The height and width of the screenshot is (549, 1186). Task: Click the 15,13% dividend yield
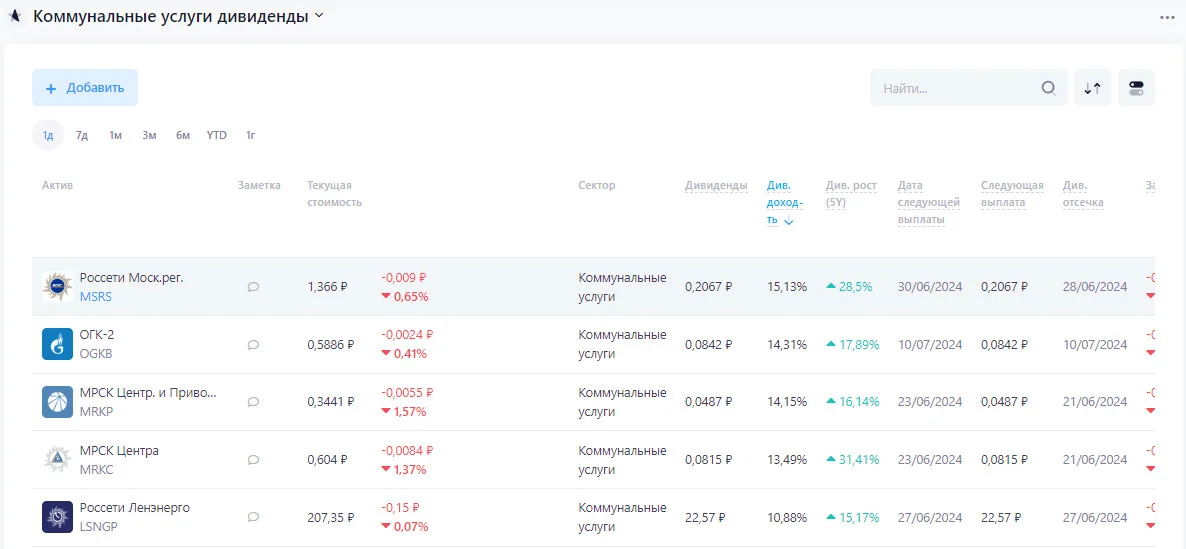point(787,287)
